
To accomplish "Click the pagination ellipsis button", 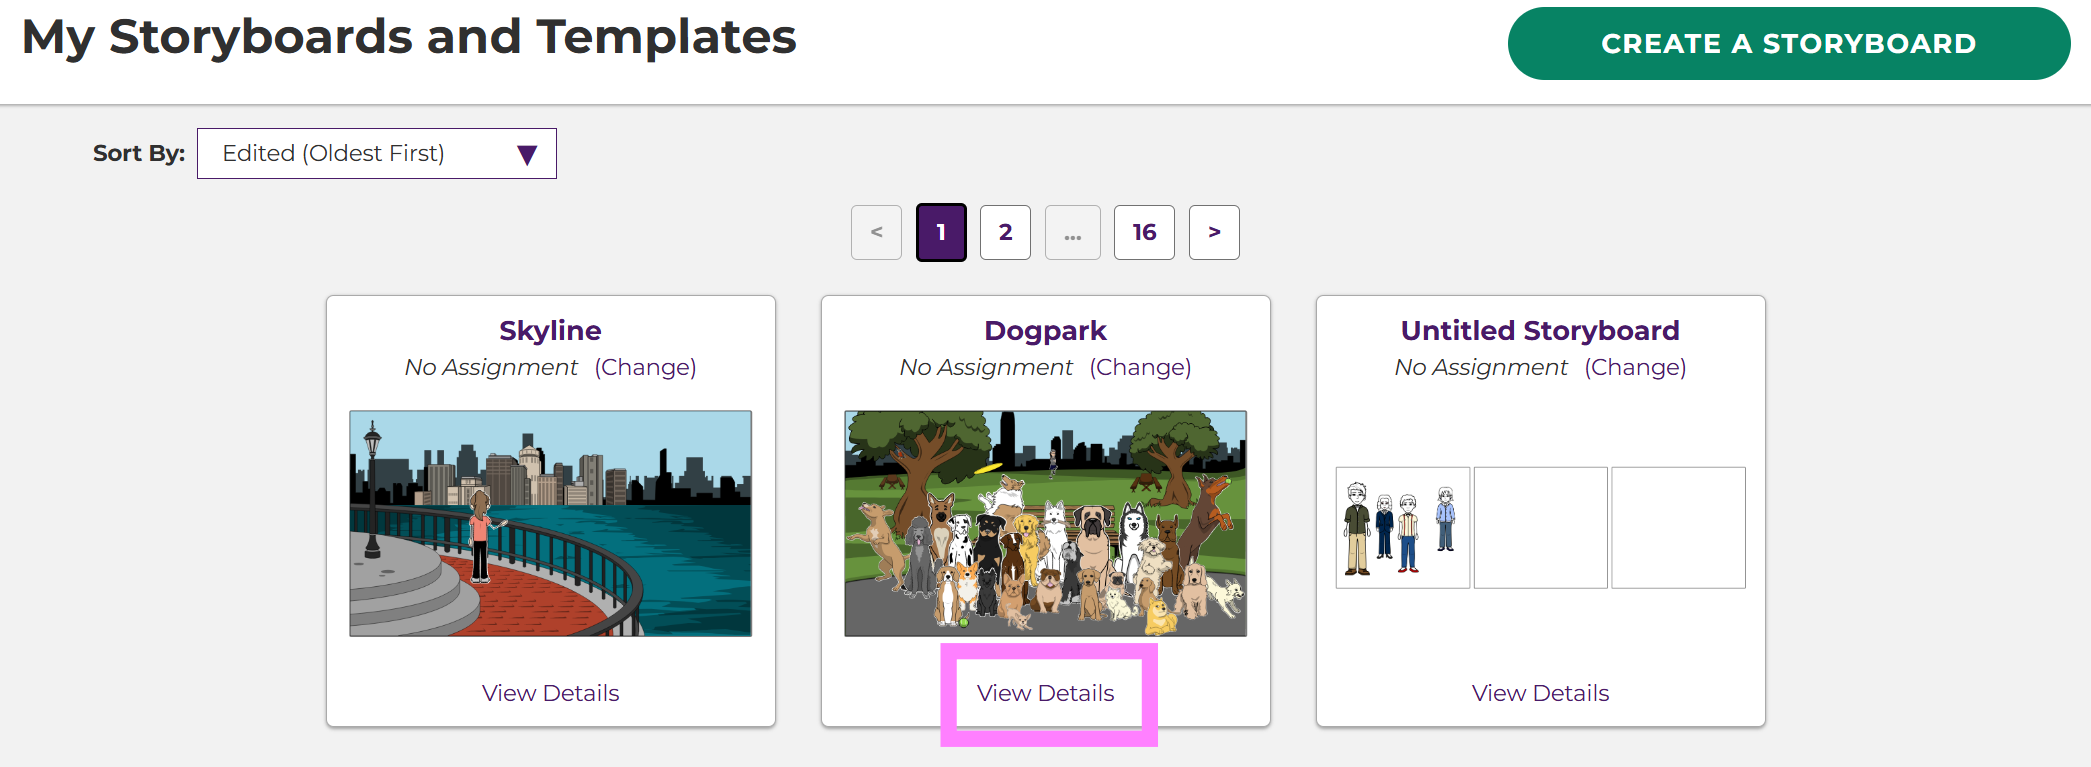I will pos(1072,232).
